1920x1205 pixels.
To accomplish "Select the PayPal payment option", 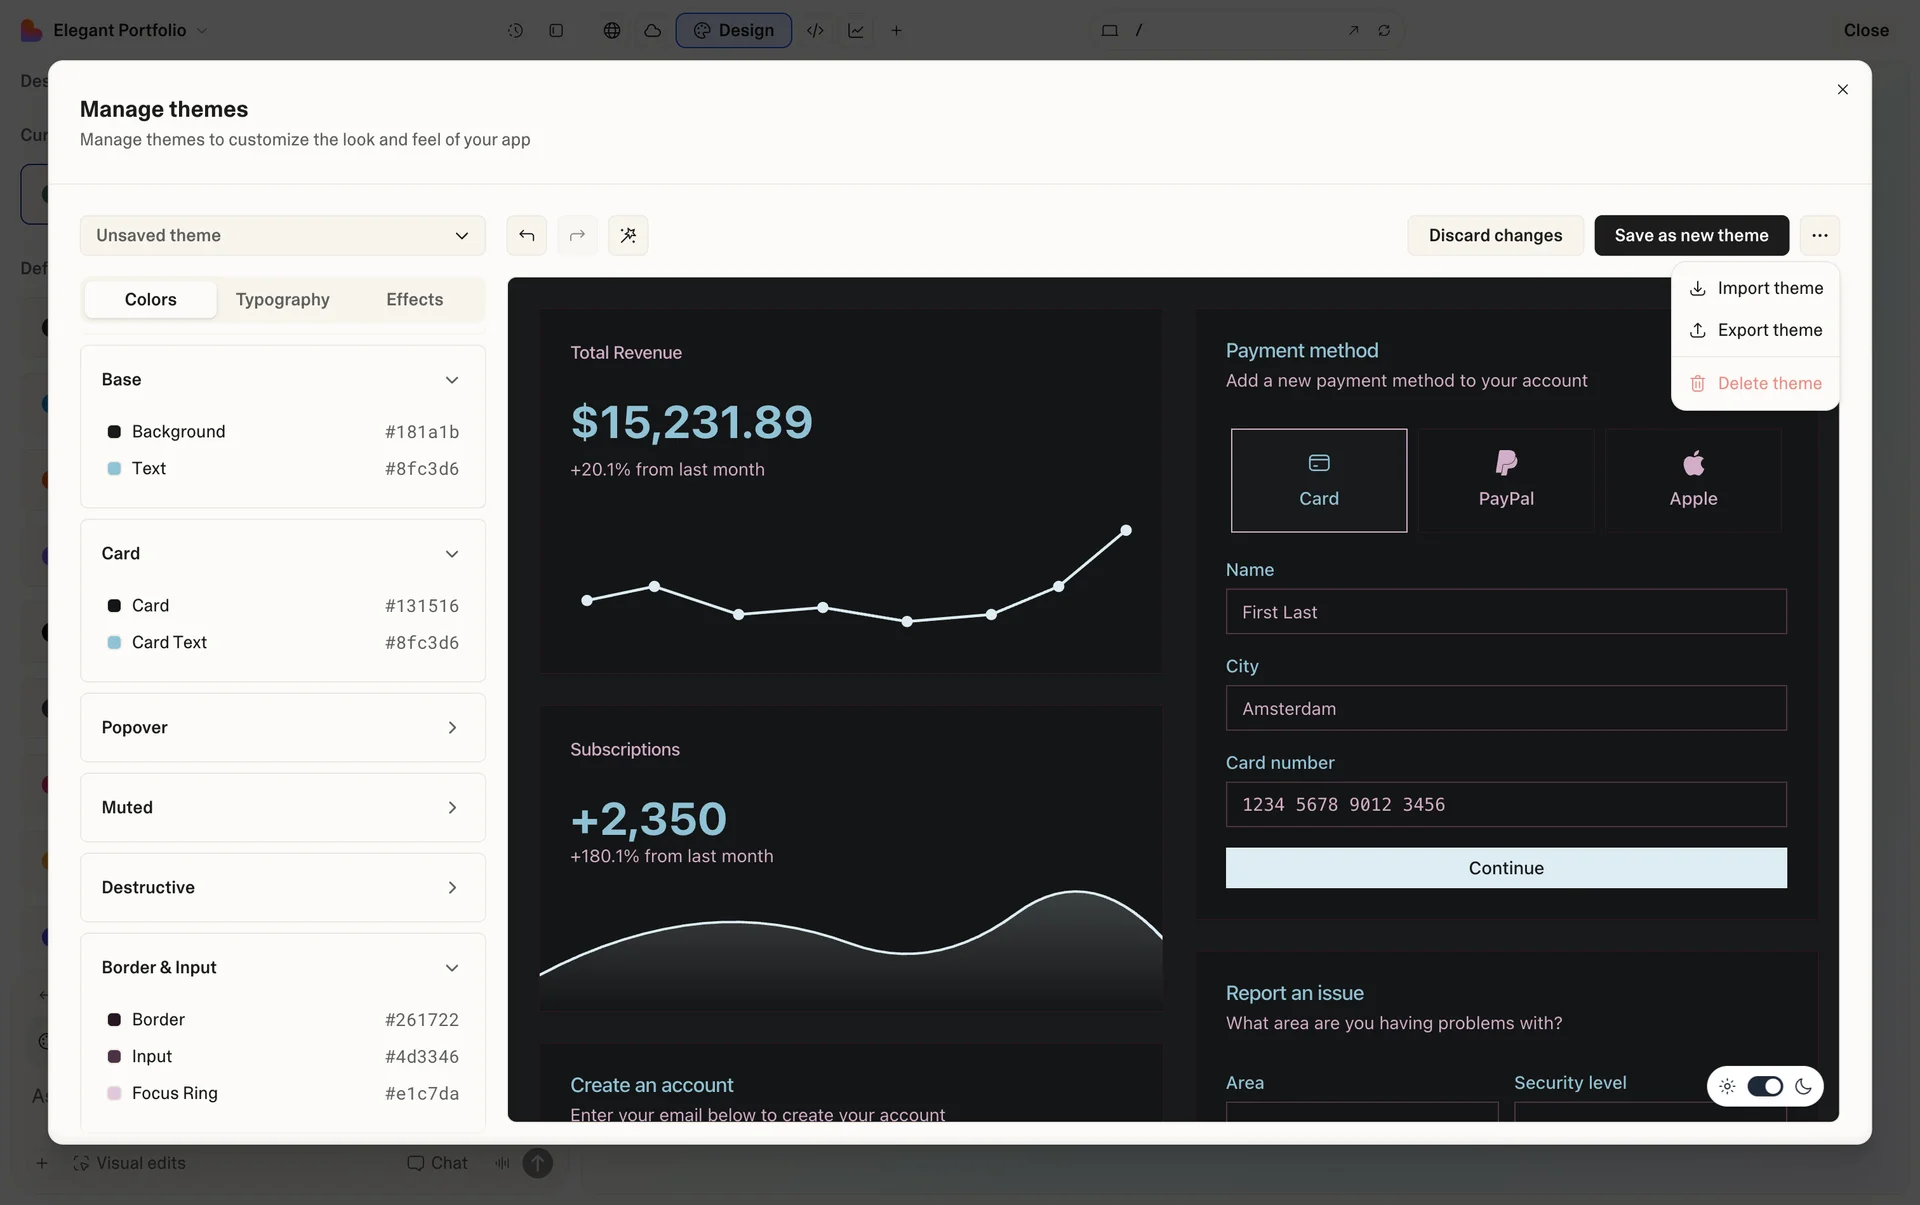I will coord(1505,480).
